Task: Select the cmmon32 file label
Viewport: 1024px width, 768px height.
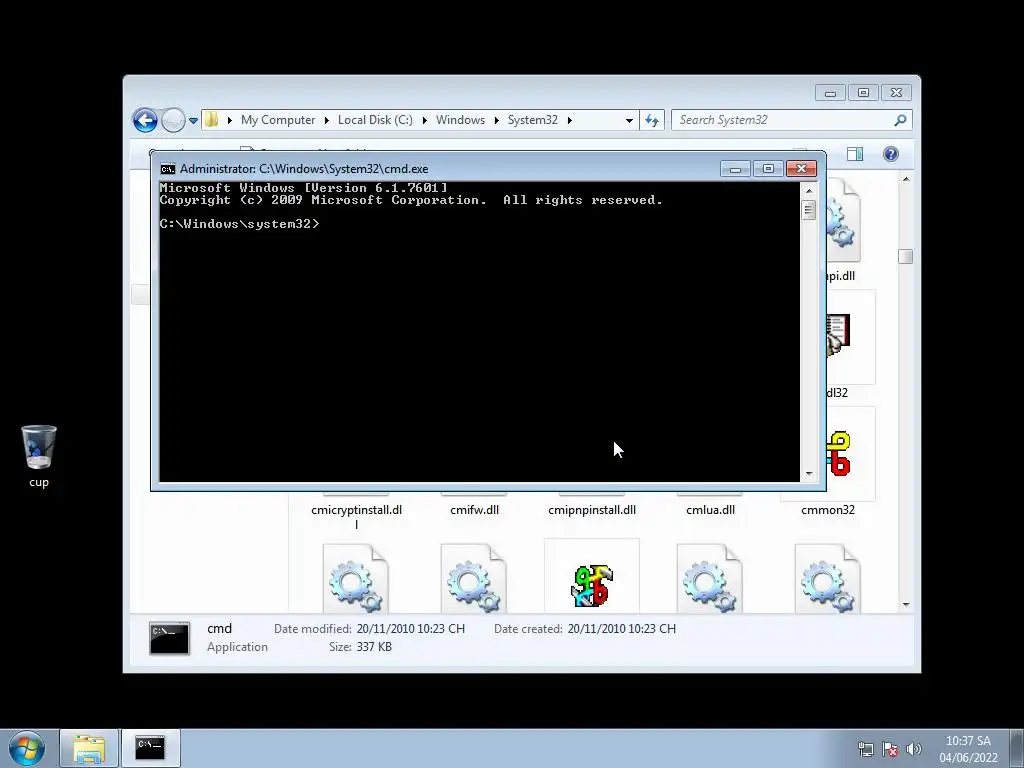Action: coord(828,510)
